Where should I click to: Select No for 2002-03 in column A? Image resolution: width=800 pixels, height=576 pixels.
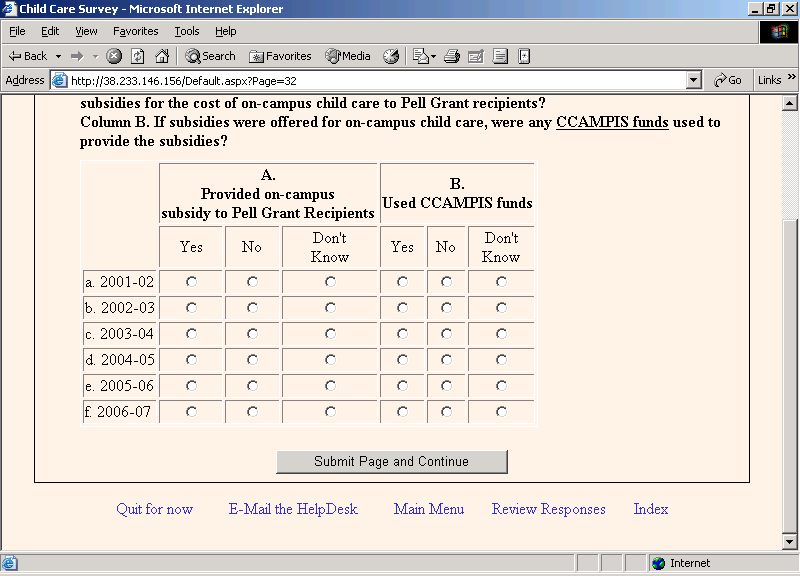coord(252,308)
